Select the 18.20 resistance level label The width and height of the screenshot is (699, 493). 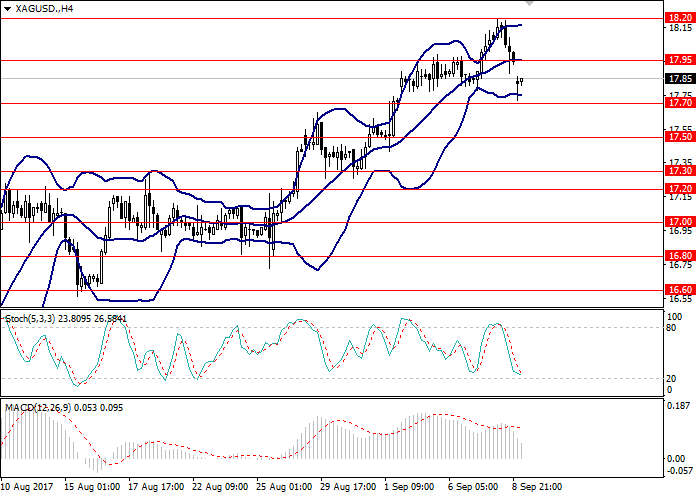pyautogui.click(x=681, y=18)
